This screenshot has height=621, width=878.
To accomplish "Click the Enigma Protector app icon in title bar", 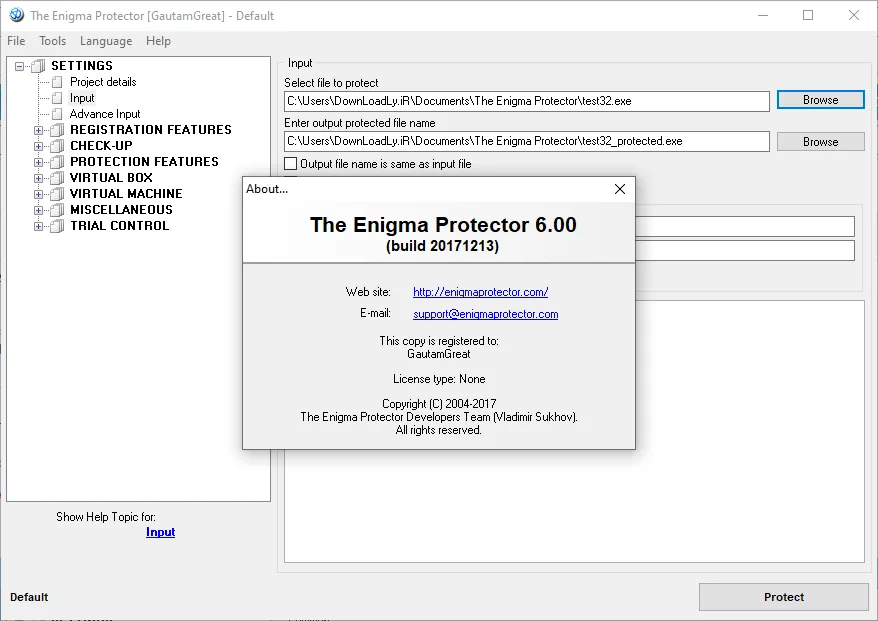I will click(x=17, y=15).
